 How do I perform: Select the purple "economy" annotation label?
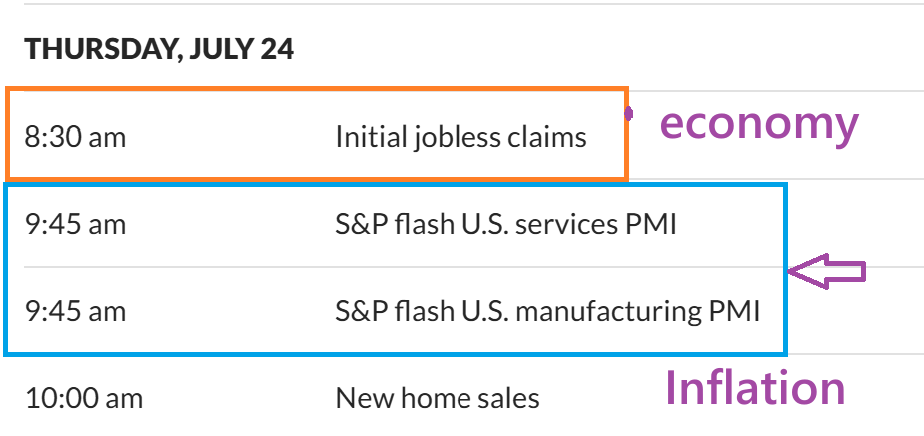click(759, 124)
